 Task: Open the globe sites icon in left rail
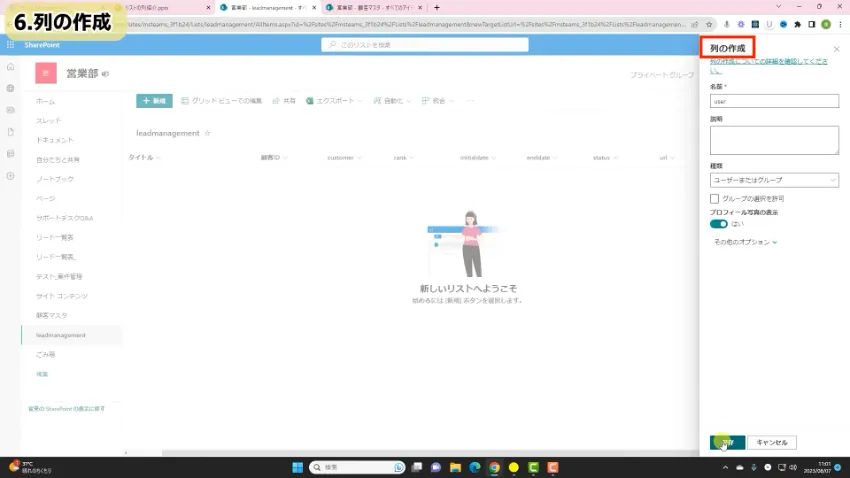point(10,88)
